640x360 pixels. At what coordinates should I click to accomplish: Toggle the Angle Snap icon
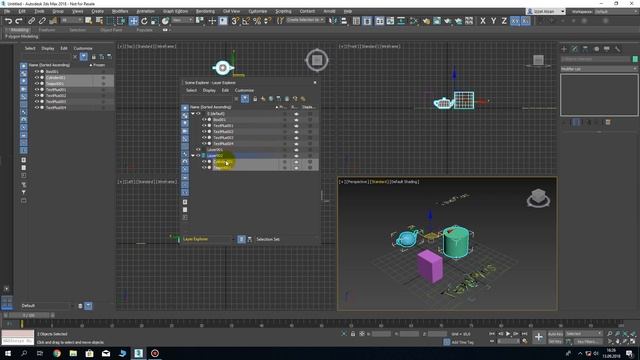click(246, 21)
